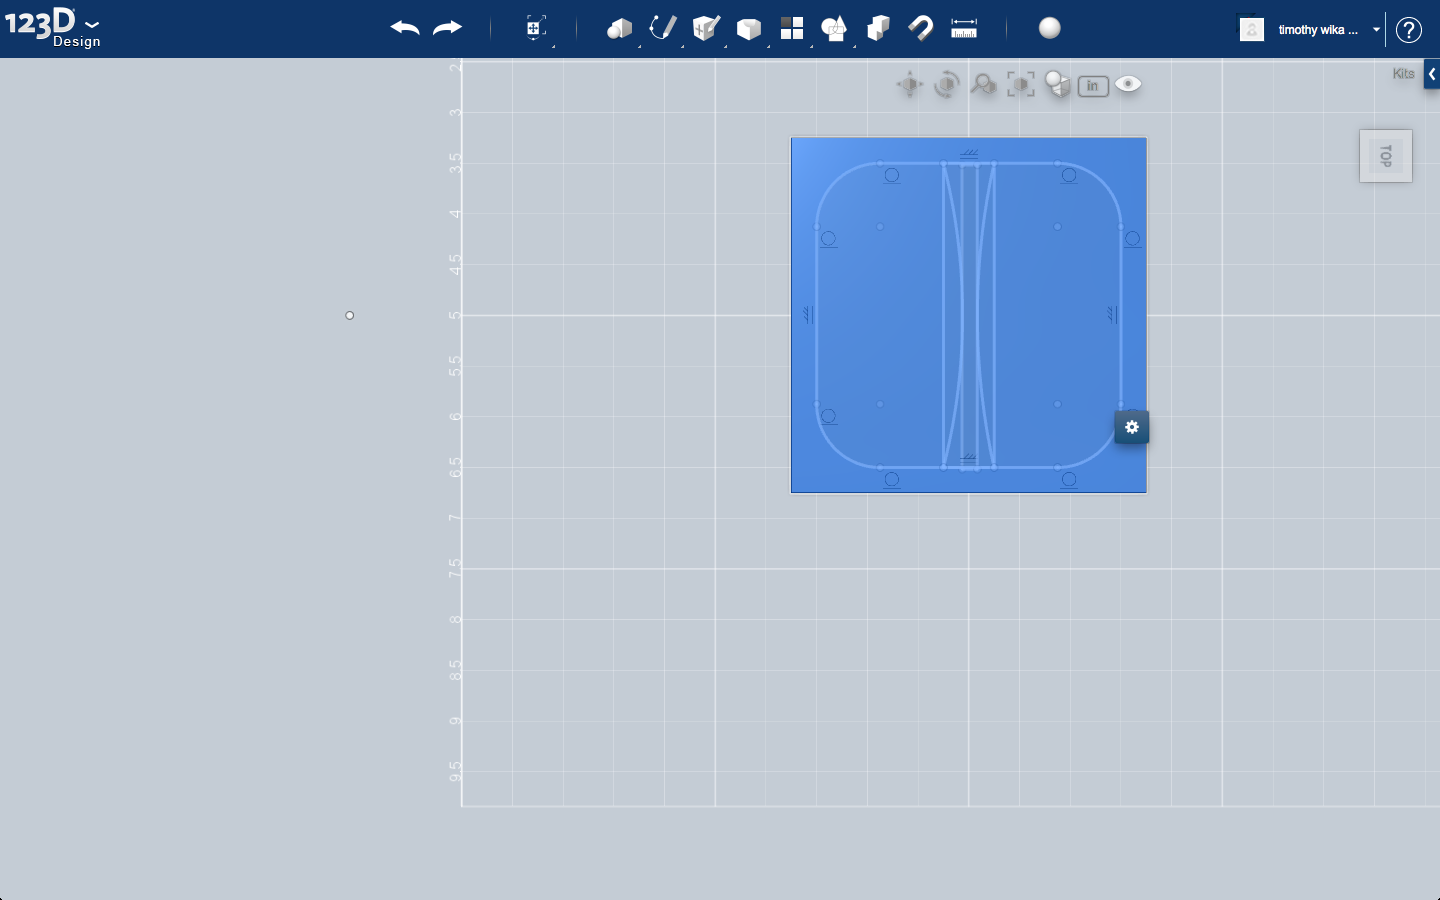The image size is (1440, 900).
Task: Open the Combine tool
Action: tap(878, 28)
